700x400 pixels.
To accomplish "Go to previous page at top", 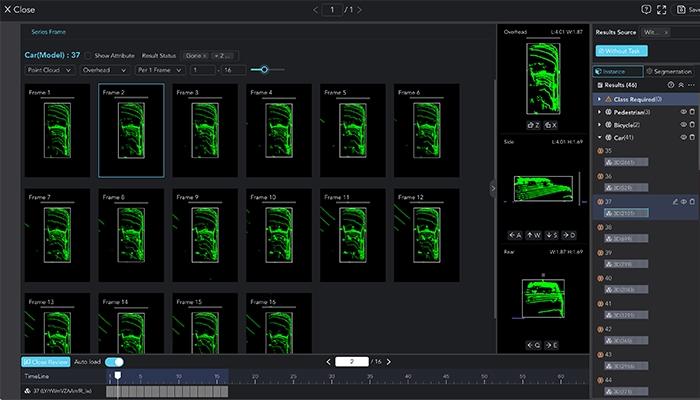I will pyautogui.click(x=316, y=9).
